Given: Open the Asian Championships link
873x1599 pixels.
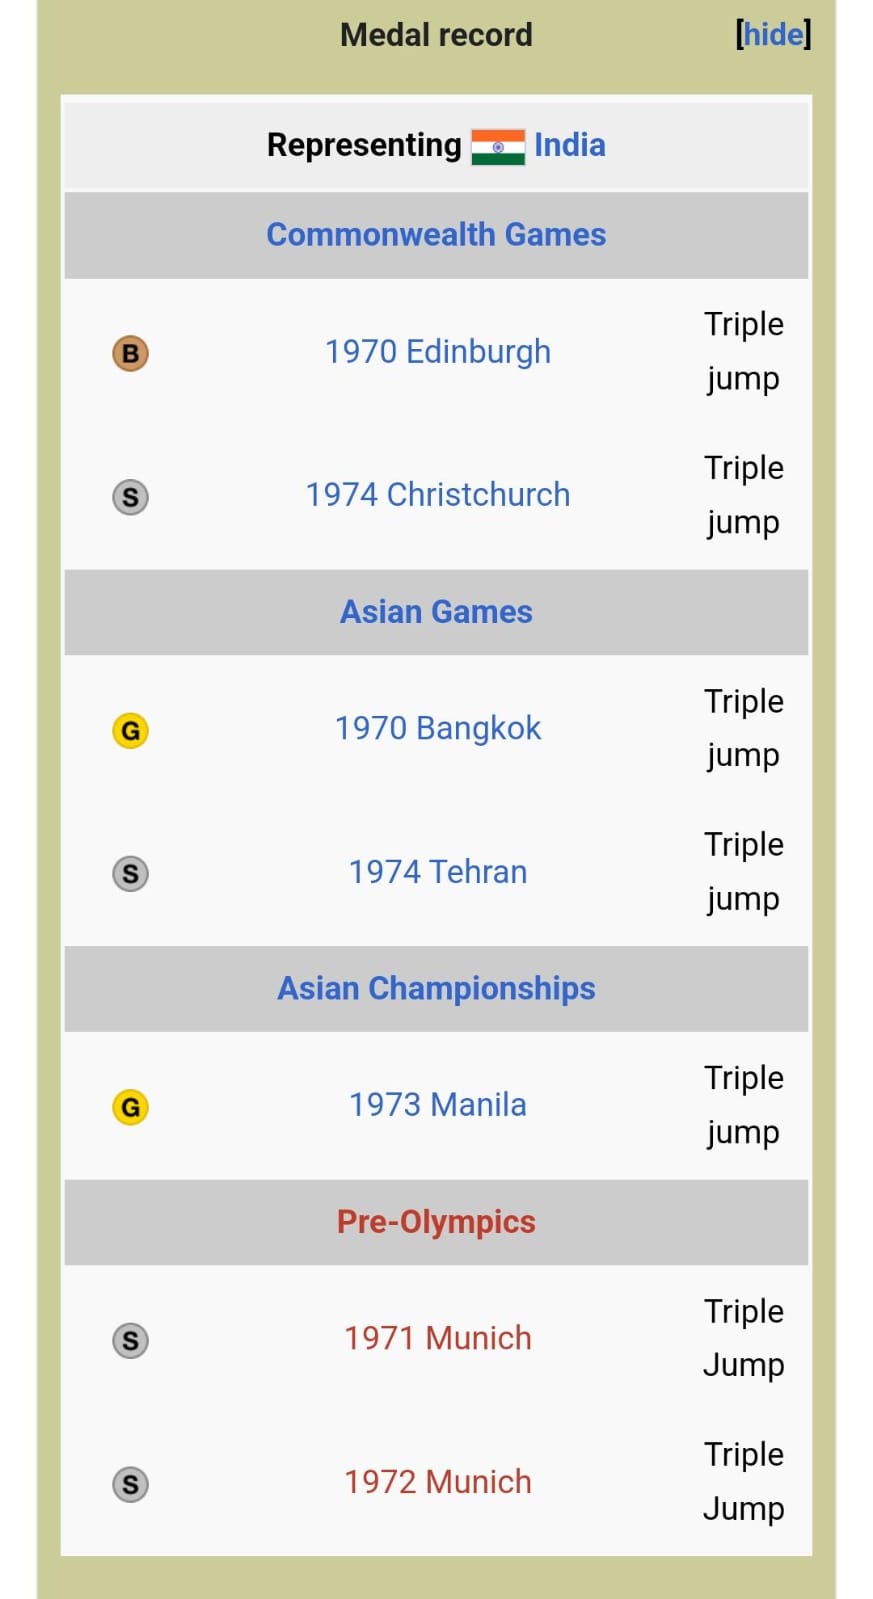Looking at the screenshot, I should pyautogui.click(x=436, y=988).
